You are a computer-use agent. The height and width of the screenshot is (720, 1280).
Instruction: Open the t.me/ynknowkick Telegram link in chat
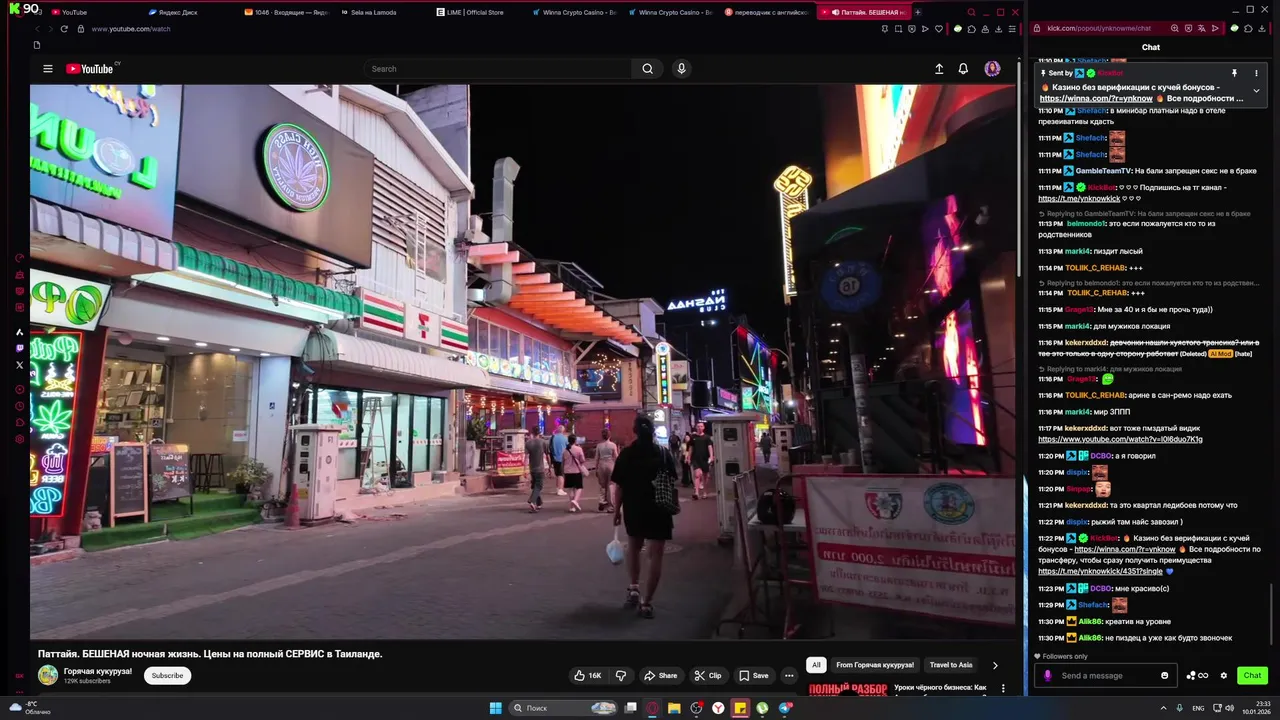(x=1079, y=198)
